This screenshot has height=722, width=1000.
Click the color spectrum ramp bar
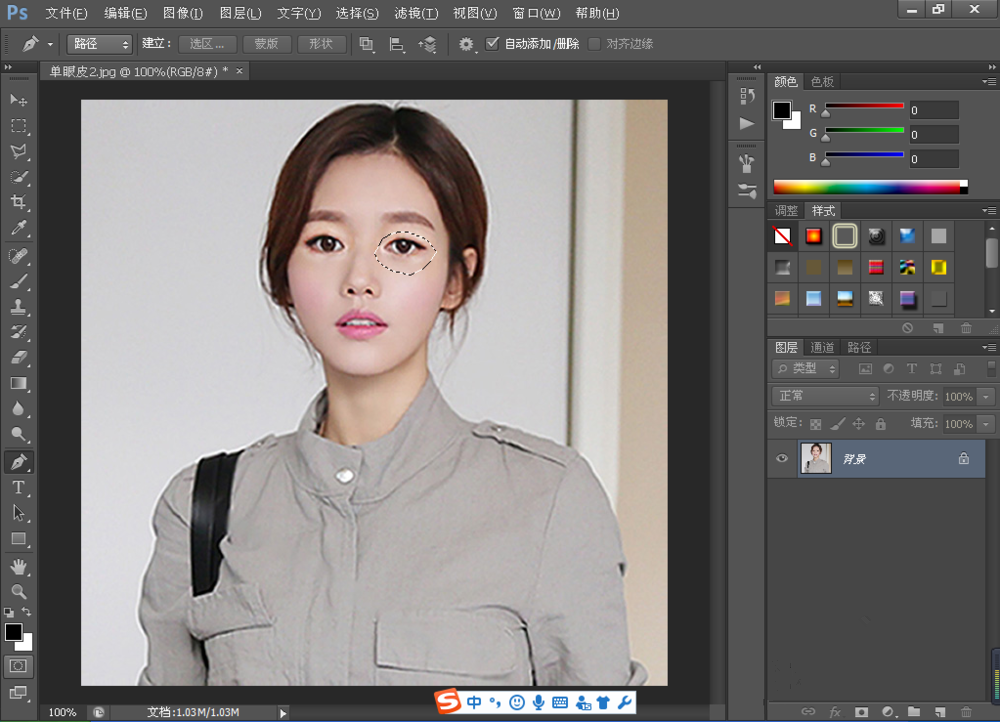[865, 187]
